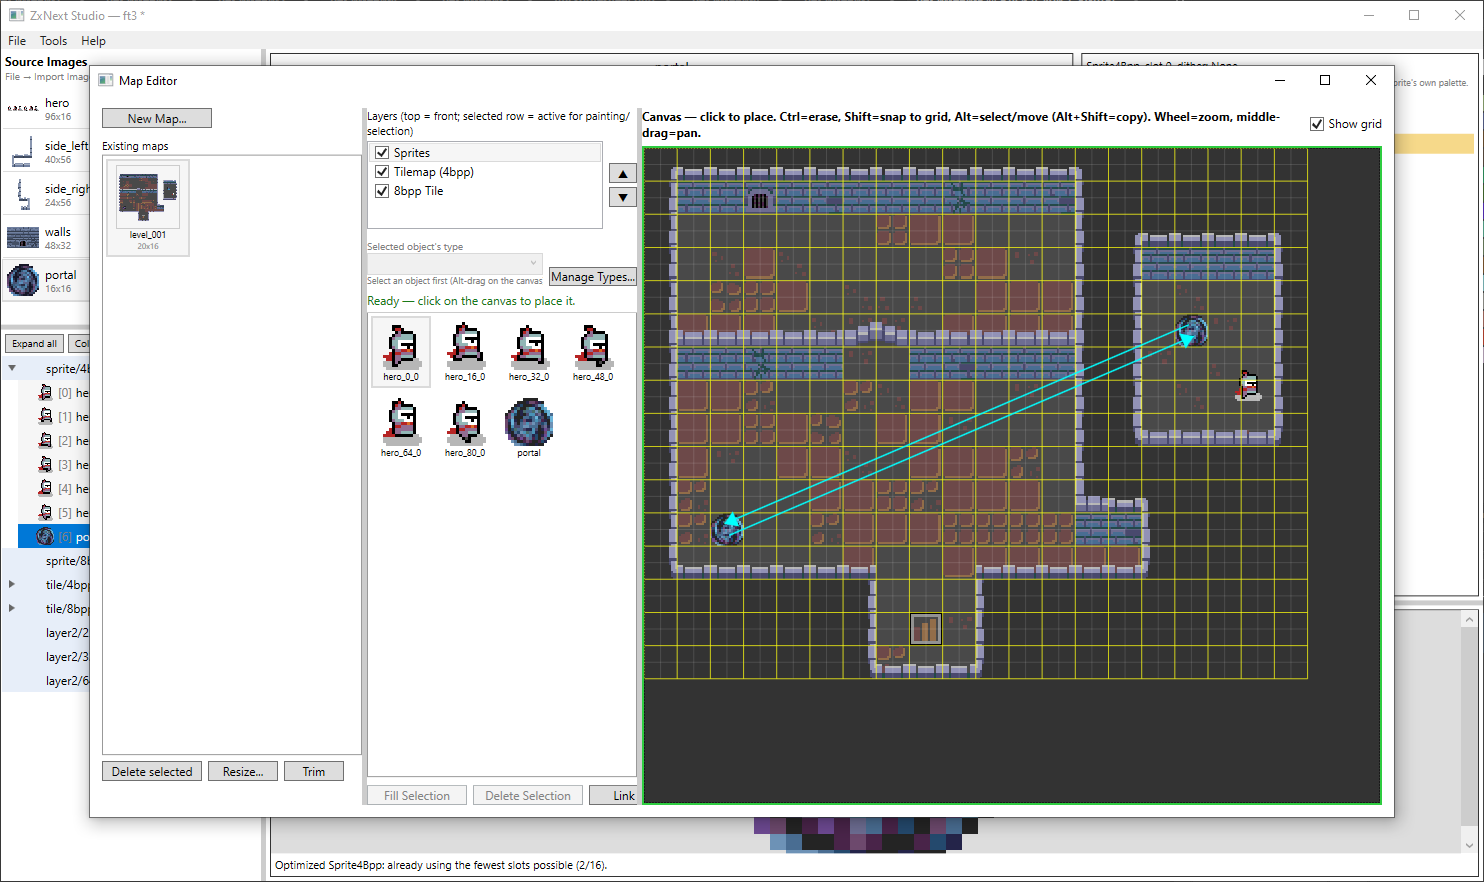1484x882 pixels.
Task: Toggle the Tilemap (4bpp) layer checkbox
Action: pos(382,172)
